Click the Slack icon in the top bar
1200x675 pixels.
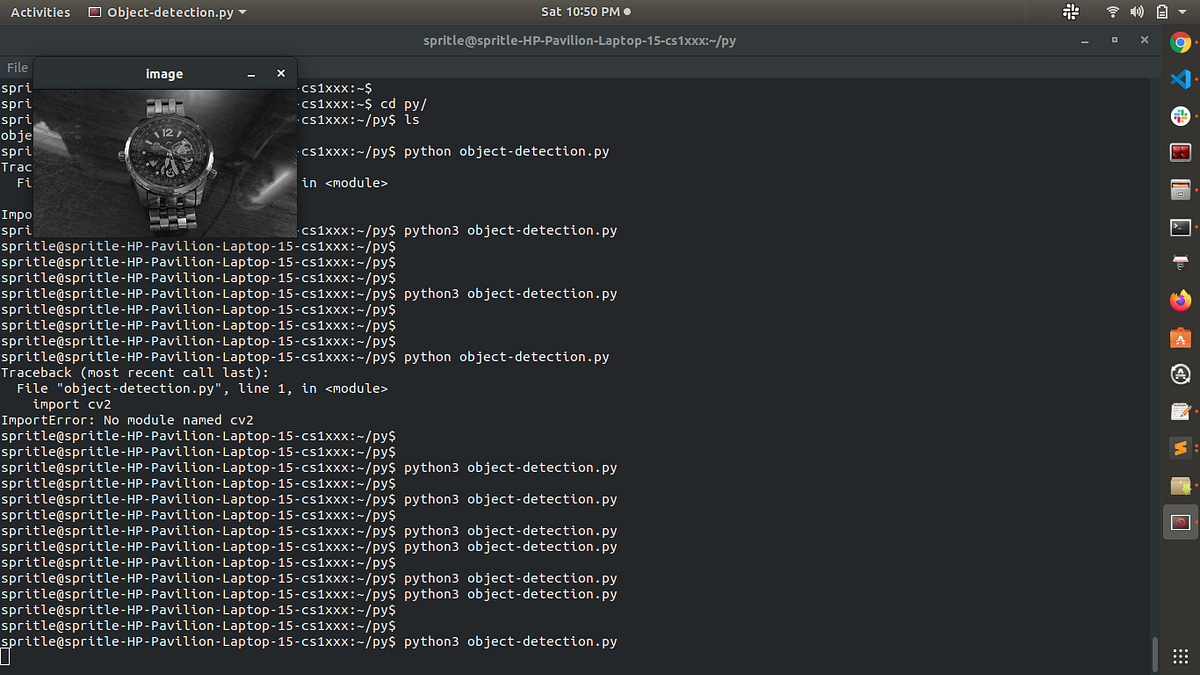pyautogui.click(x=1070, y=11)
